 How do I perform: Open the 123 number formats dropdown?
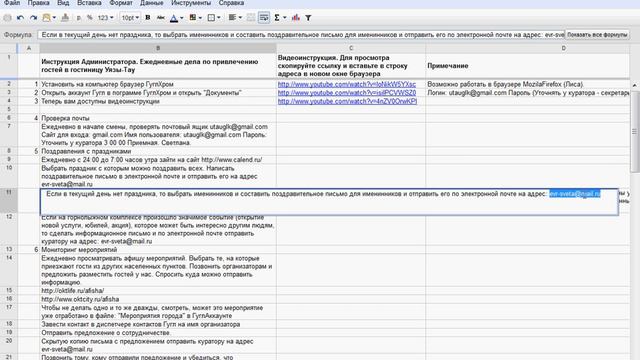(x=106, y=18)
